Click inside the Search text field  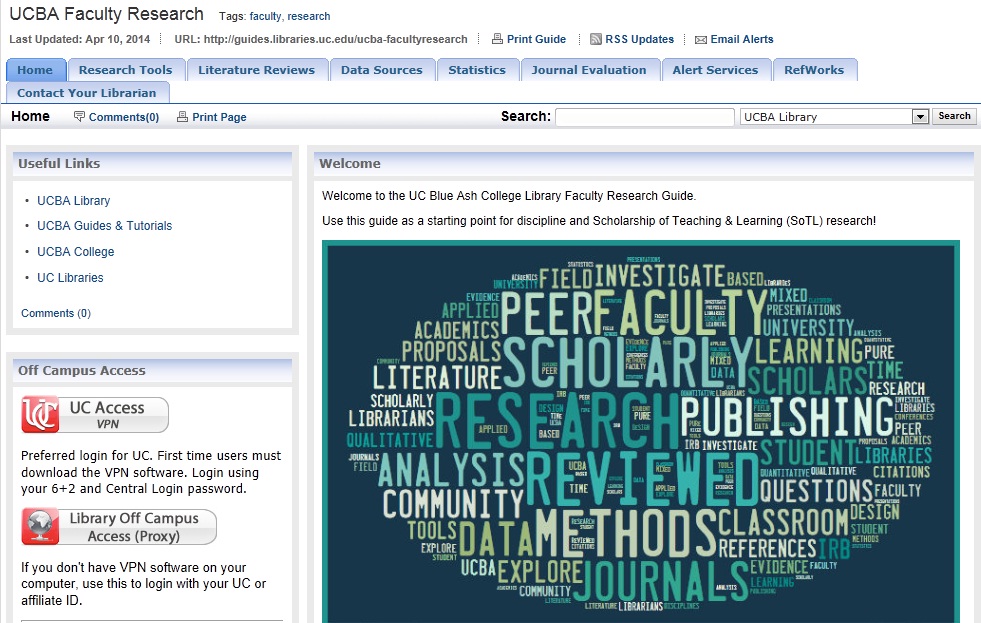(x=644, y=116)
